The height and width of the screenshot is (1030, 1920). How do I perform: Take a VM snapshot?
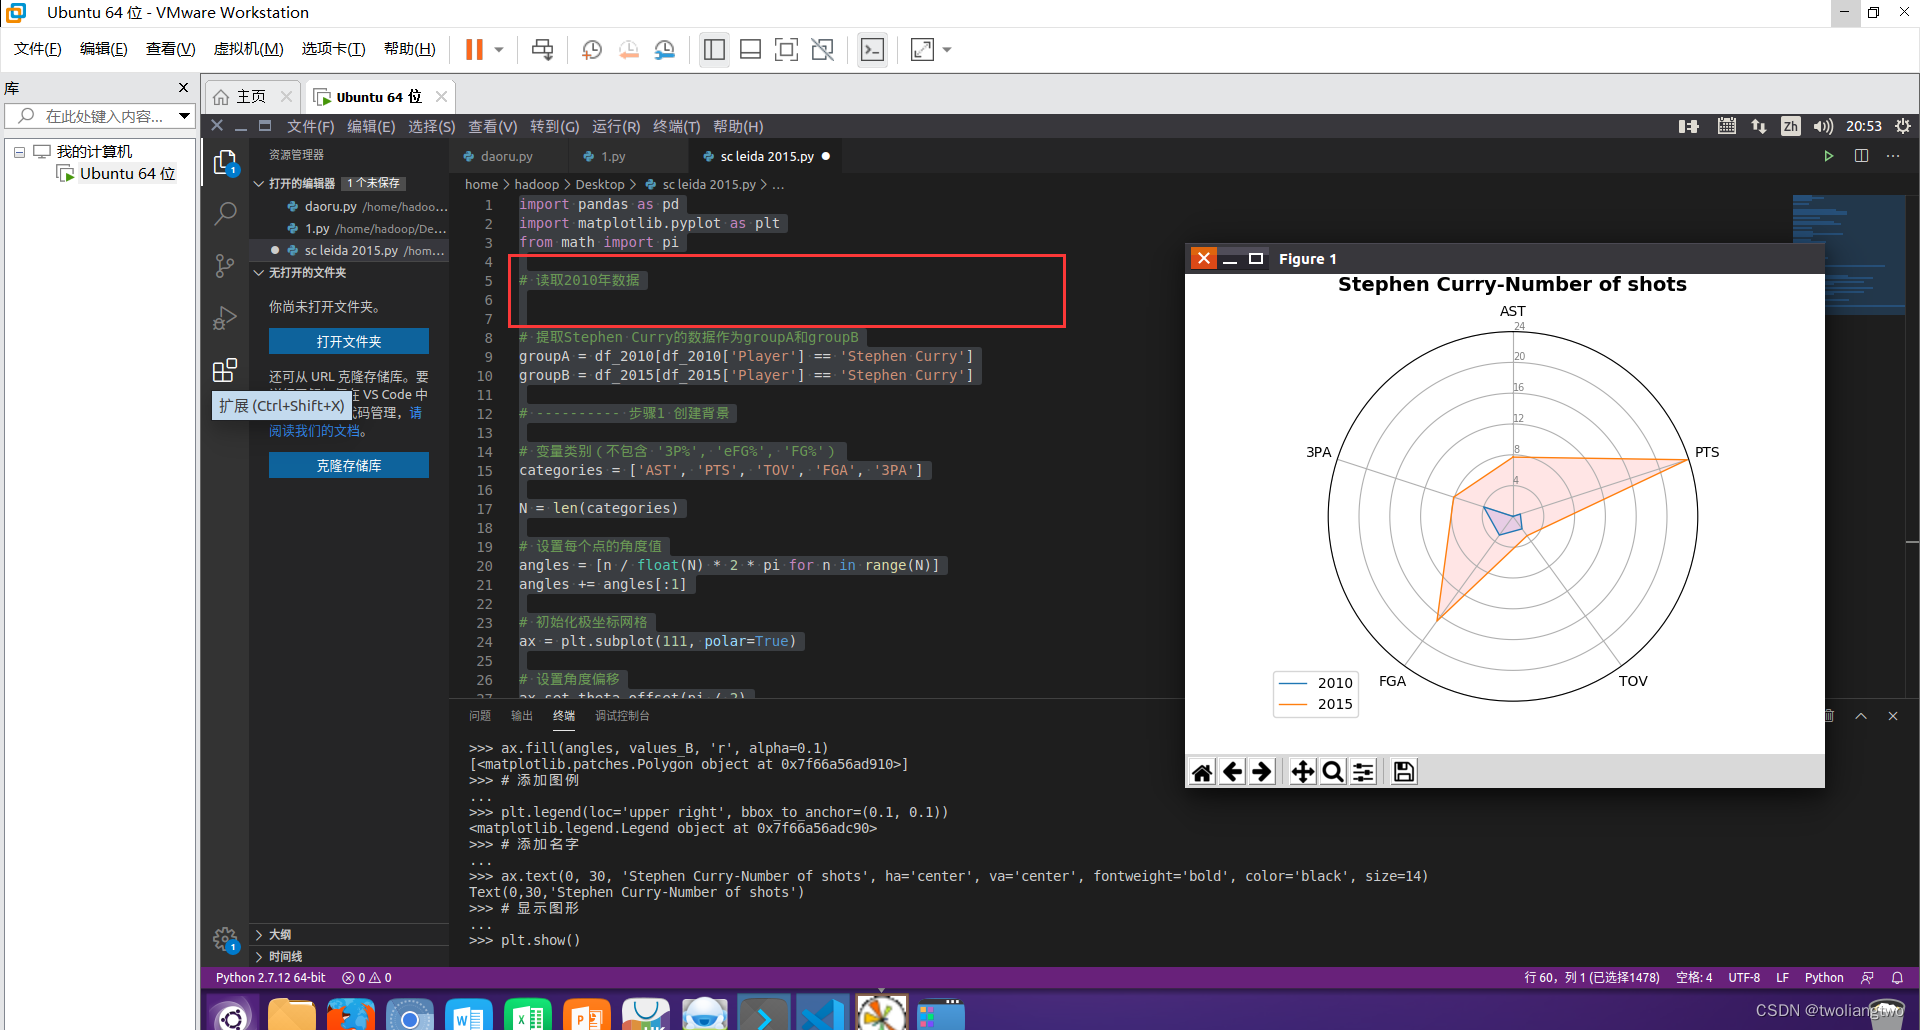tap(592, 49)
